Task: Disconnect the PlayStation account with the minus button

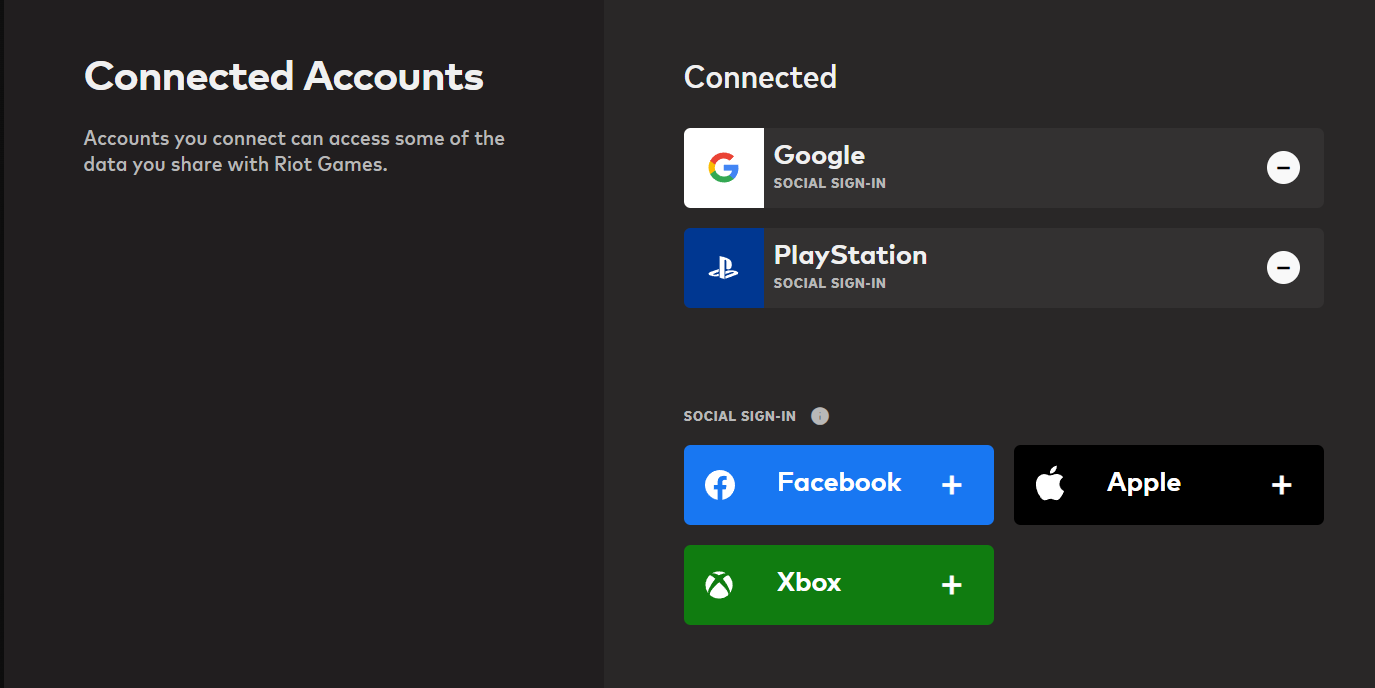Action: 1283,267
